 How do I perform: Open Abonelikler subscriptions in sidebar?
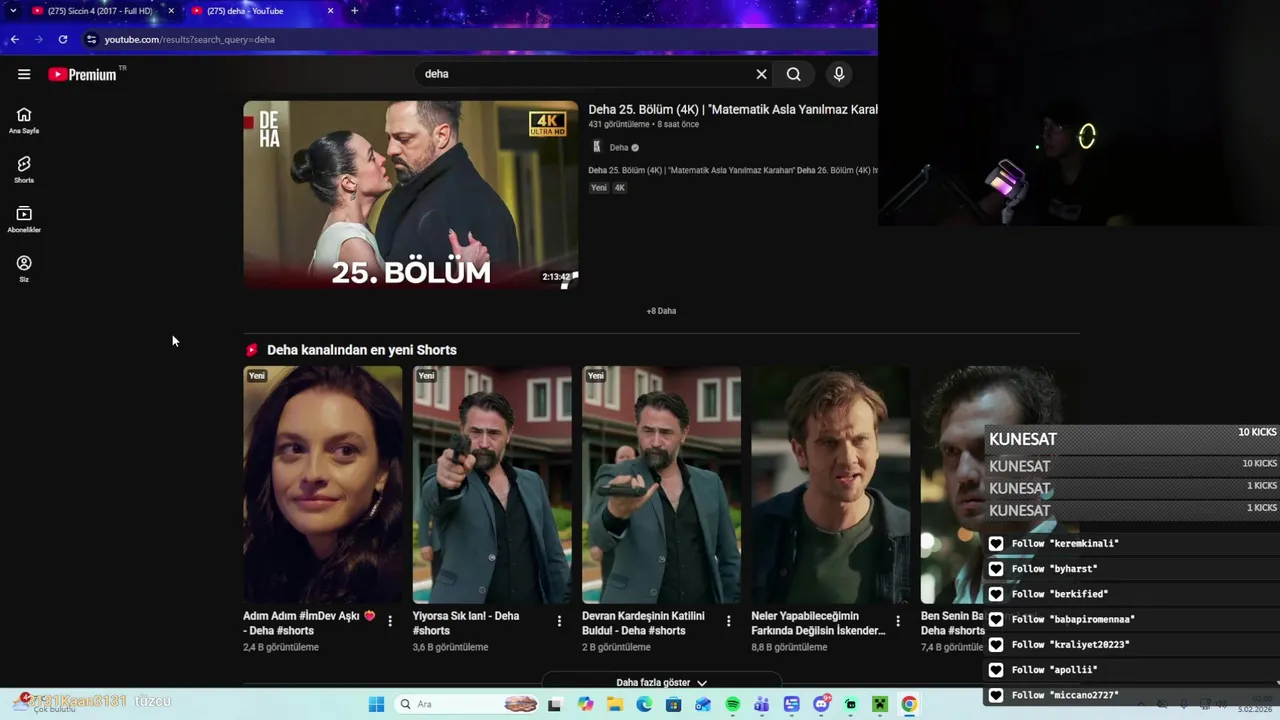click(x=24, y=219)
